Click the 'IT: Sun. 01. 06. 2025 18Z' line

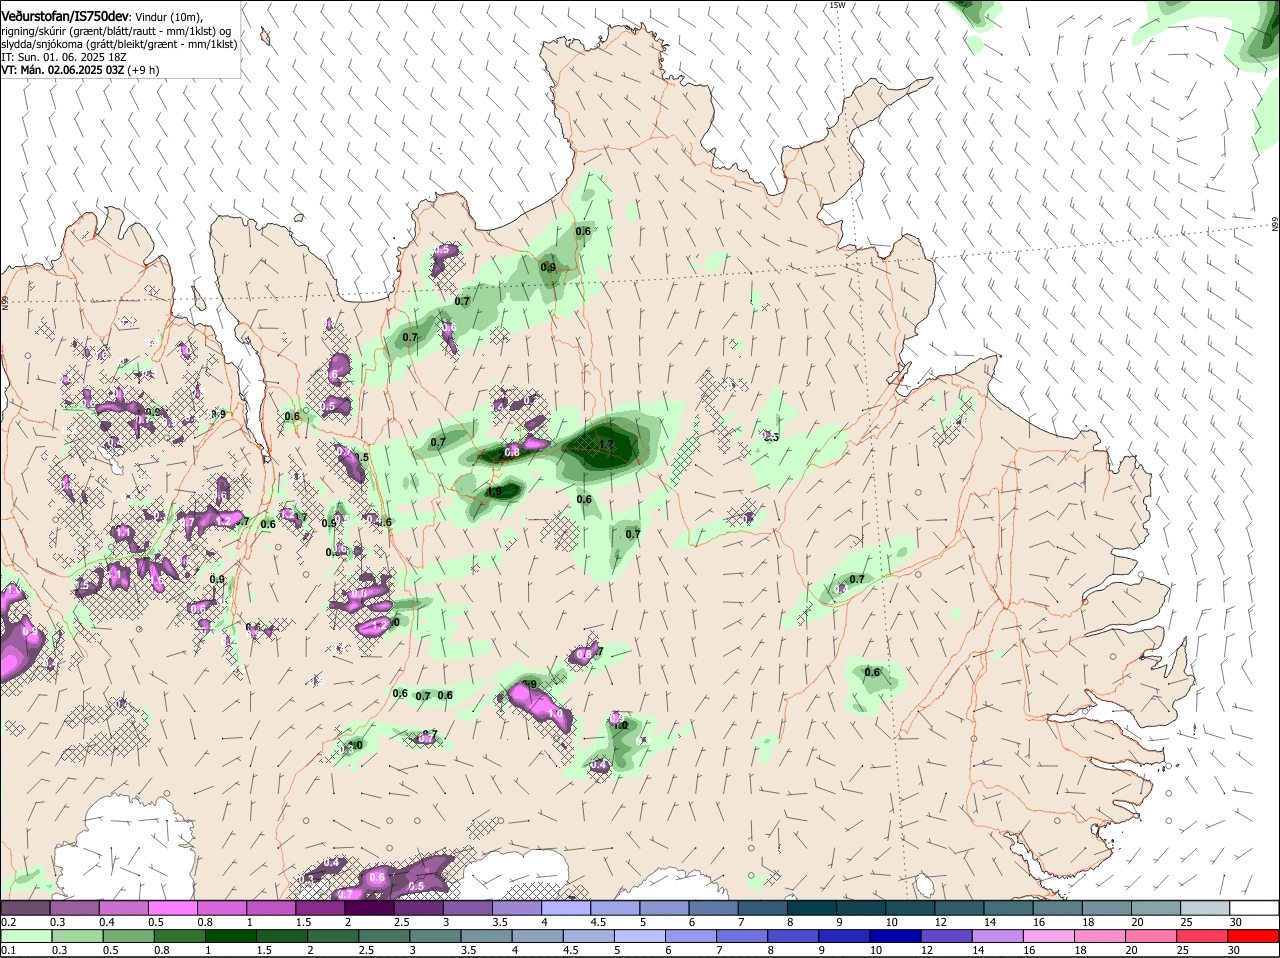62,57
